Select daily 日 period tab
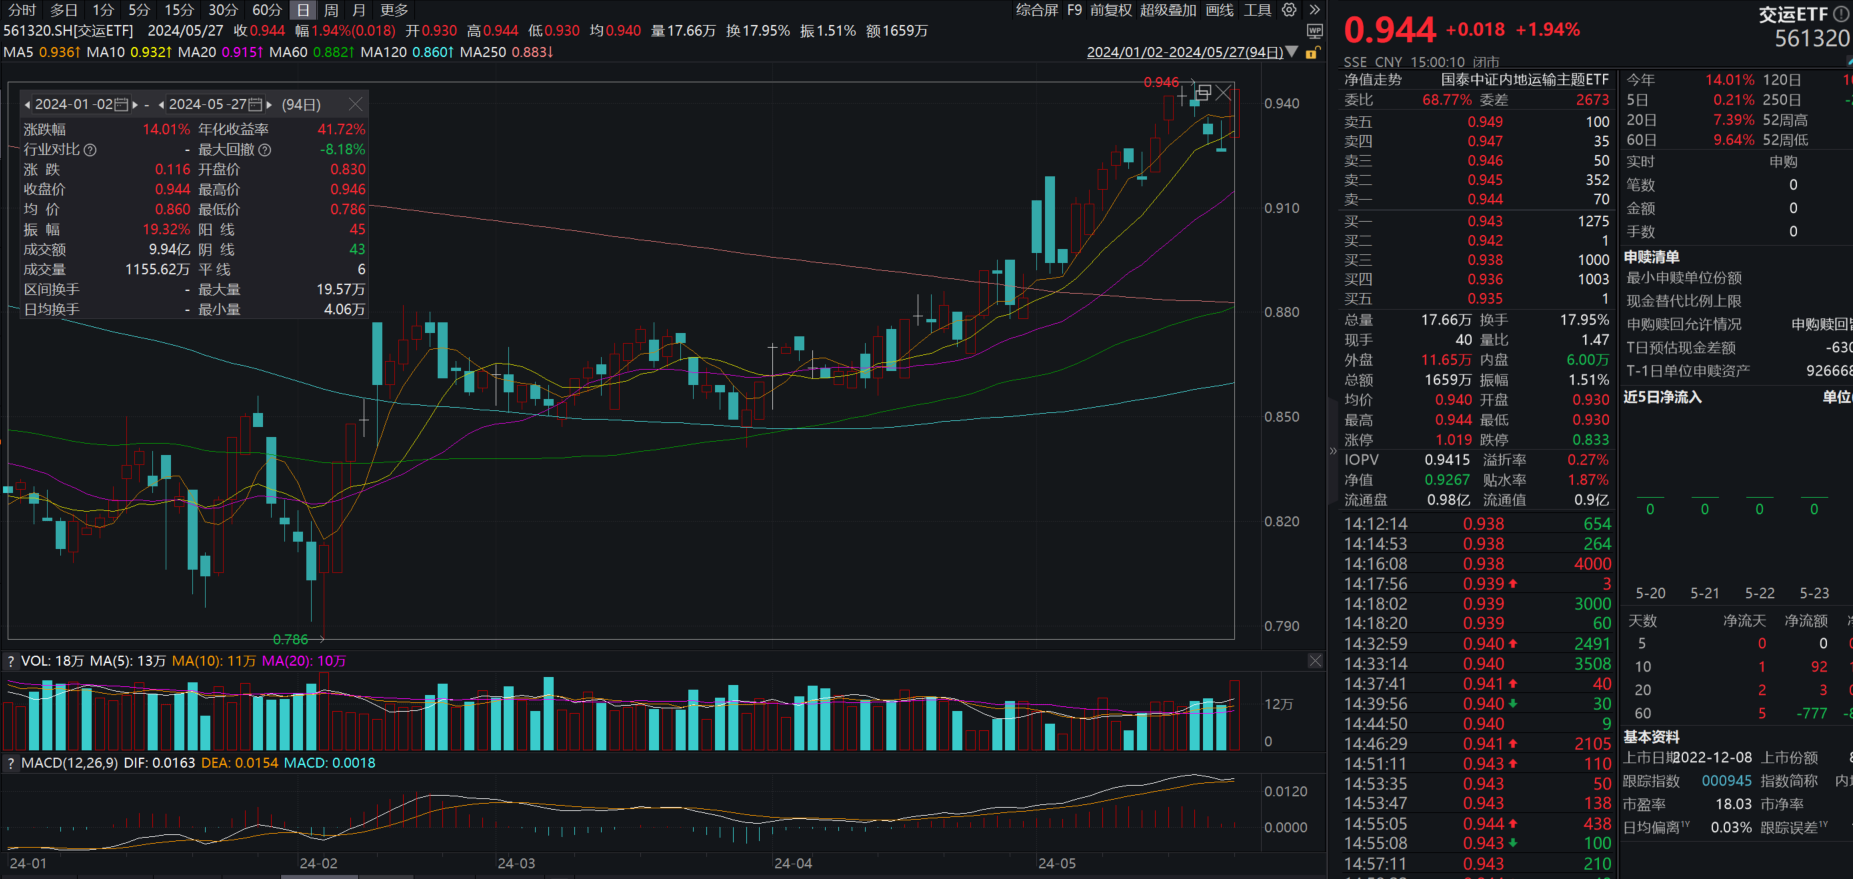The height and width of the screenshot is (879, 1853). 303,10
